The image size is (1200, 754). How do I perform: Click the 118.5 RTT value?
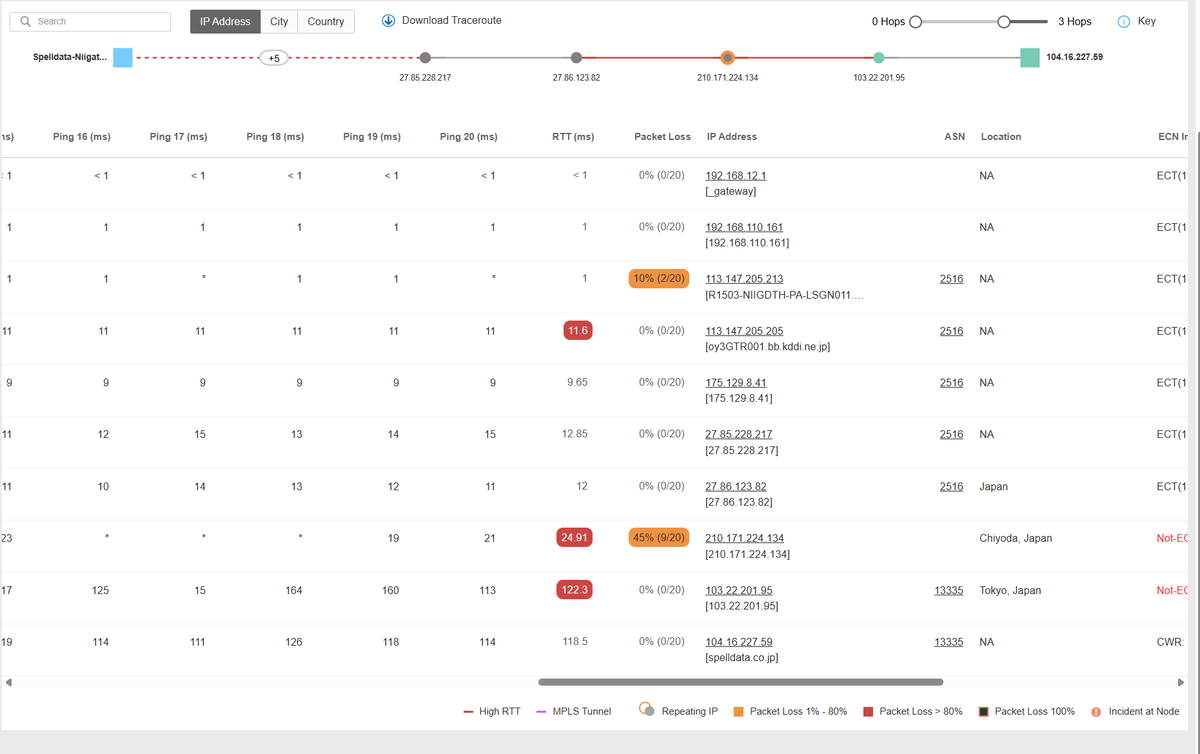575,642
